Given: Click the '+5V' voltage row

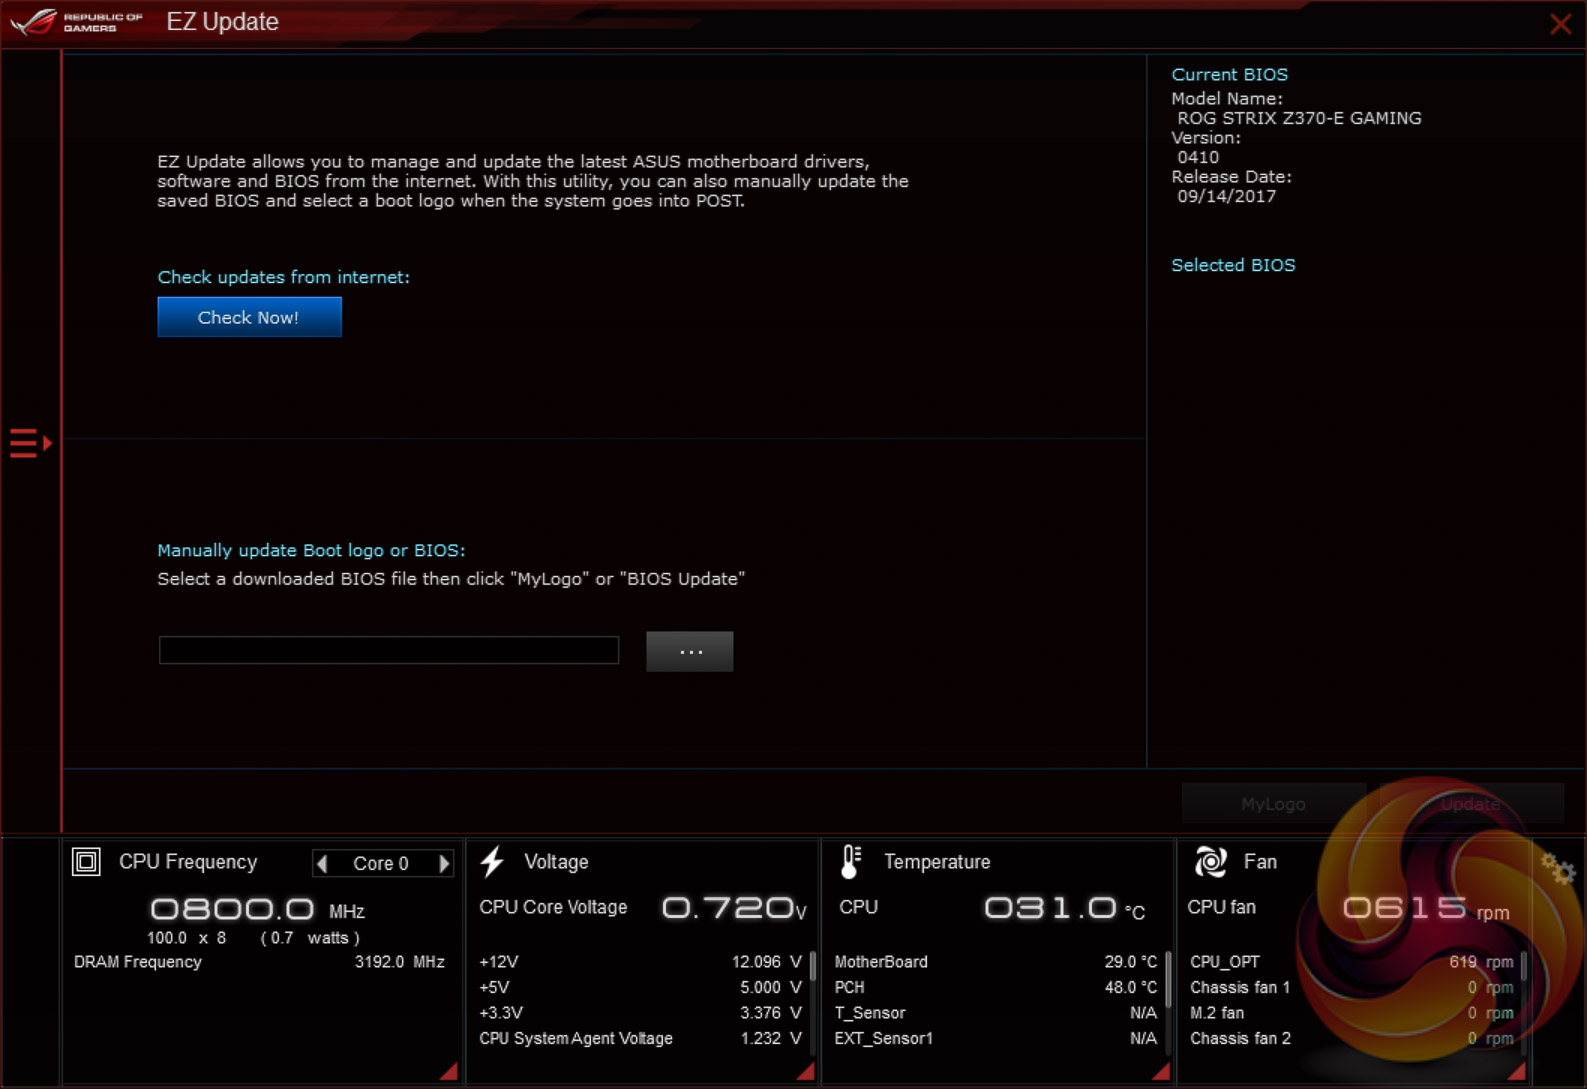Looking at the screenshot, I should pos(640,987).
